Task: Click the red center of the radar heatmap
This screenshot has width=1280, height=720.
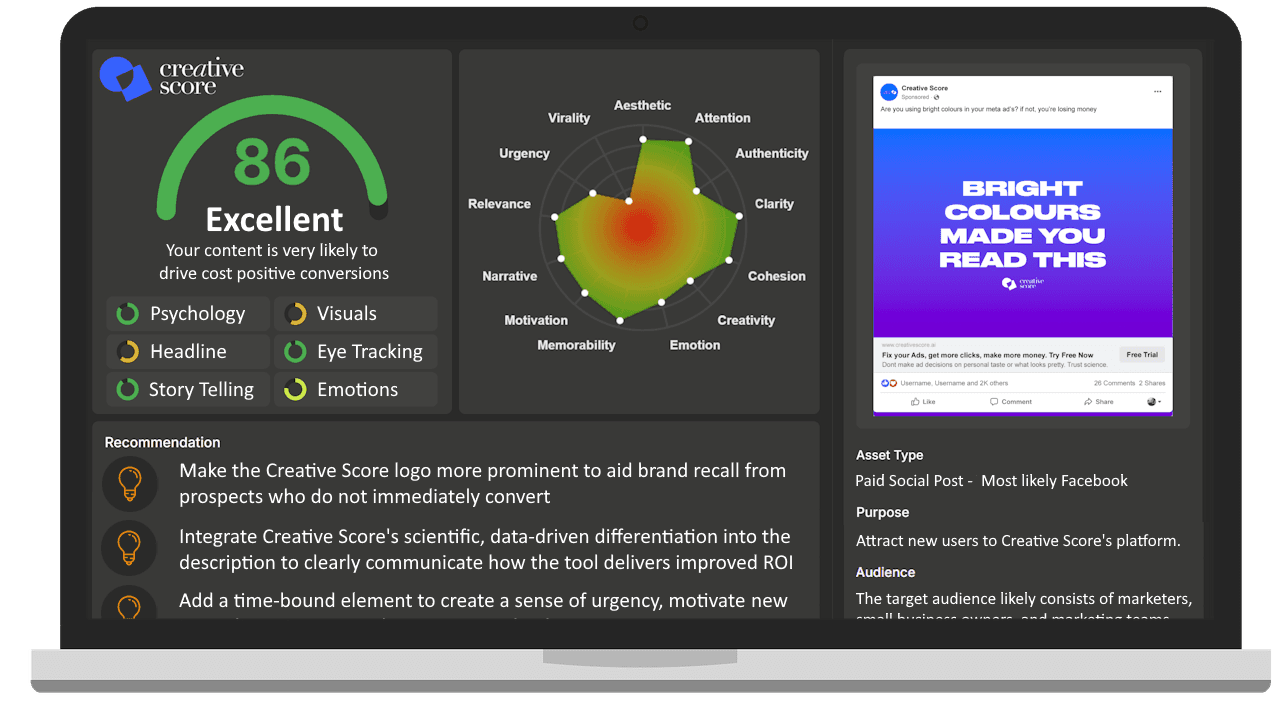Action: click(640, 230)
